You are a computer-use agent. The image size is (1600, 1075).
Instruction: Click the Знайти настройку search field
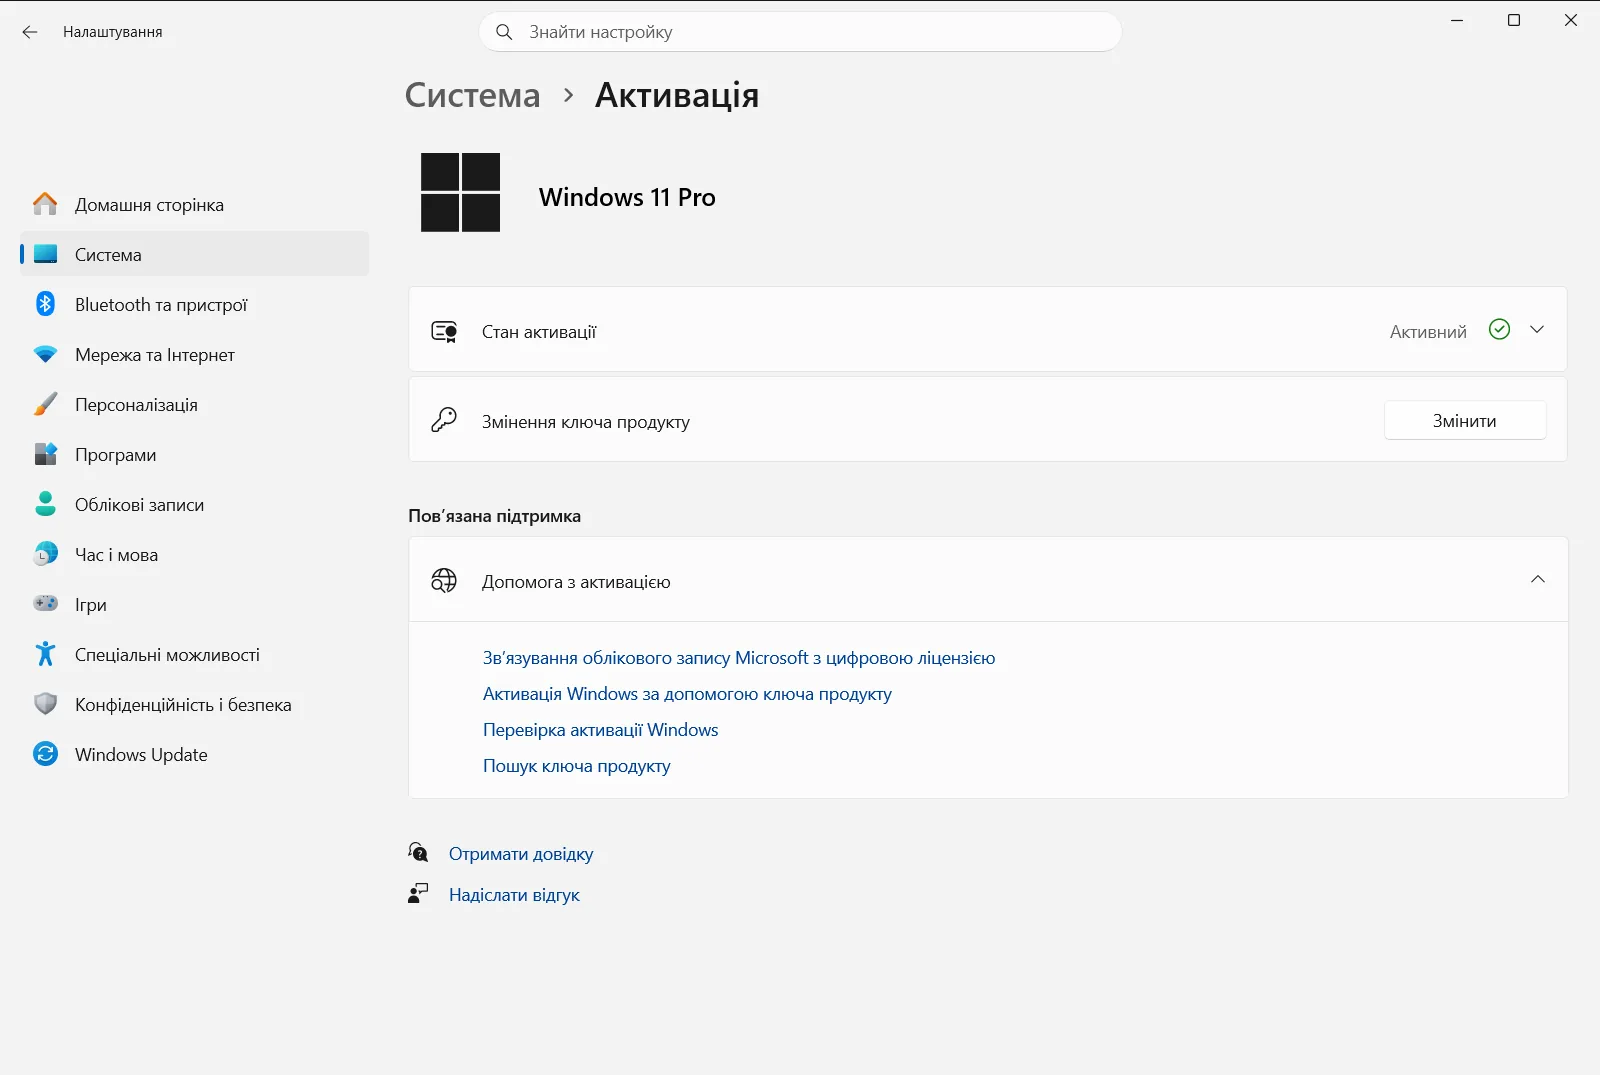click(800, 32)
